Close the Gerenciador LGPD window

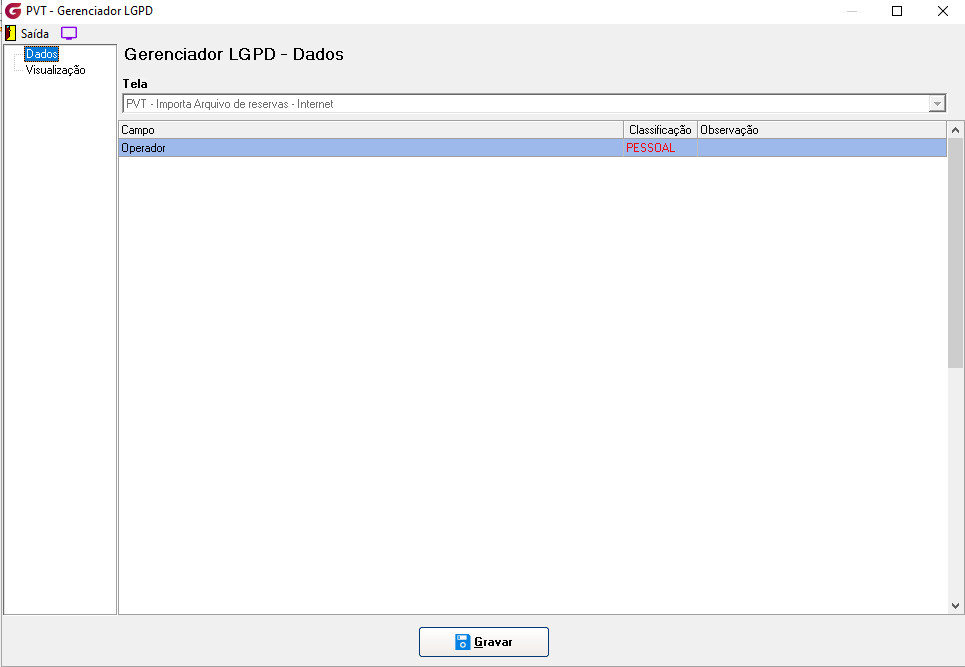[x=942, y=11]
